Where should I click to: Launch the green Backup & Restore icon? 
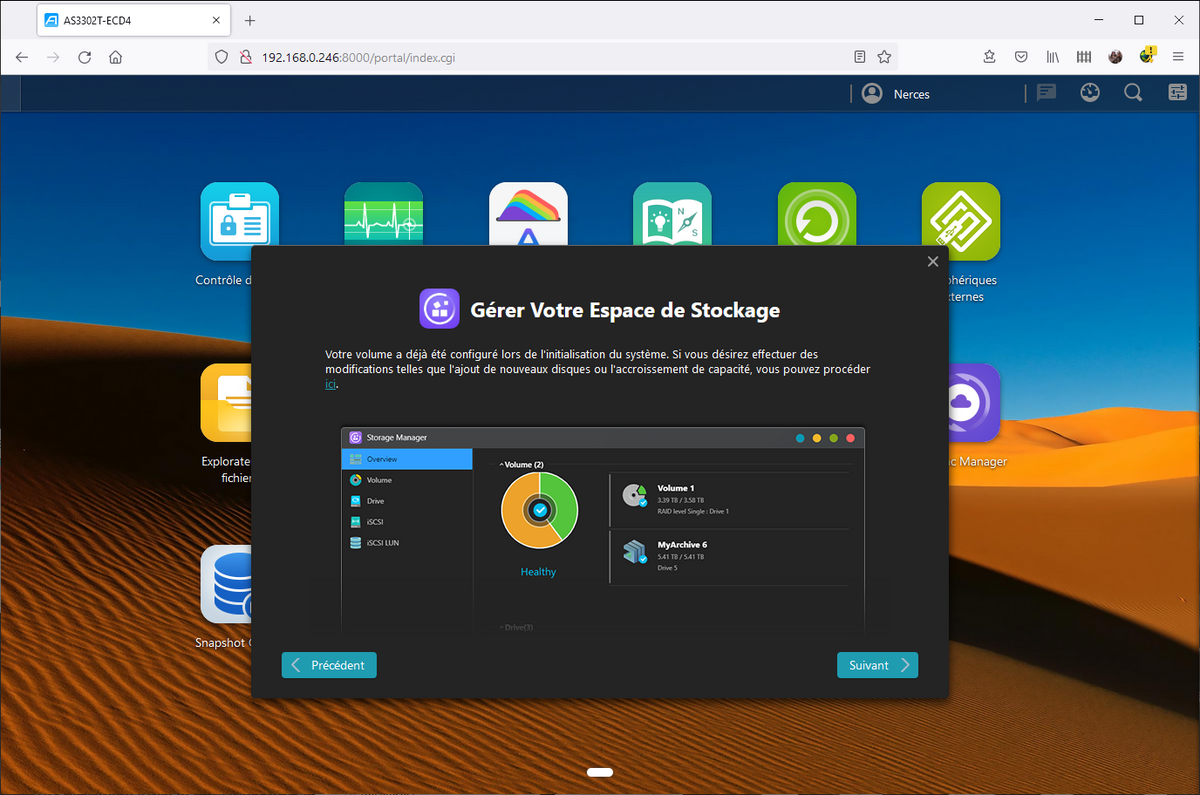[817, 214]
